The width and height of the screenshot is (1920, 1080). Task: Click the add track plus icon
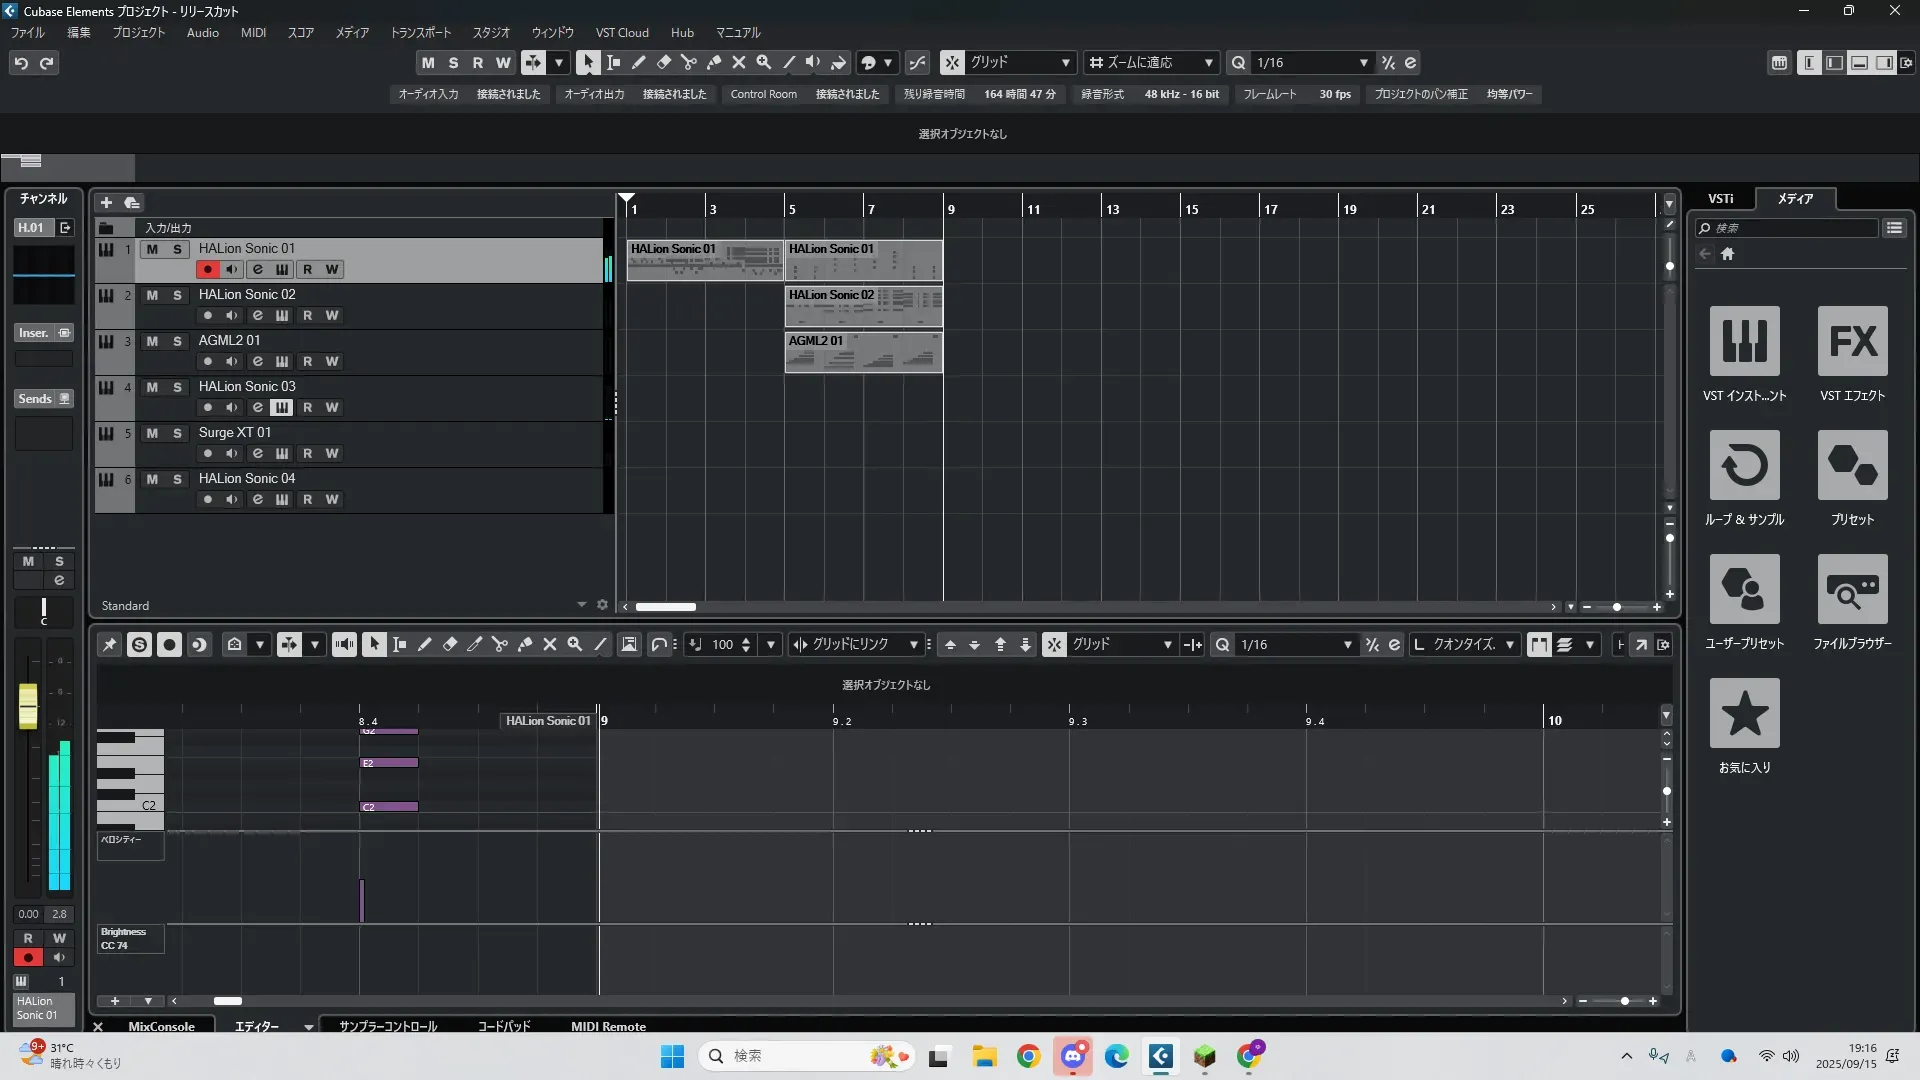(x=106, y=202)
